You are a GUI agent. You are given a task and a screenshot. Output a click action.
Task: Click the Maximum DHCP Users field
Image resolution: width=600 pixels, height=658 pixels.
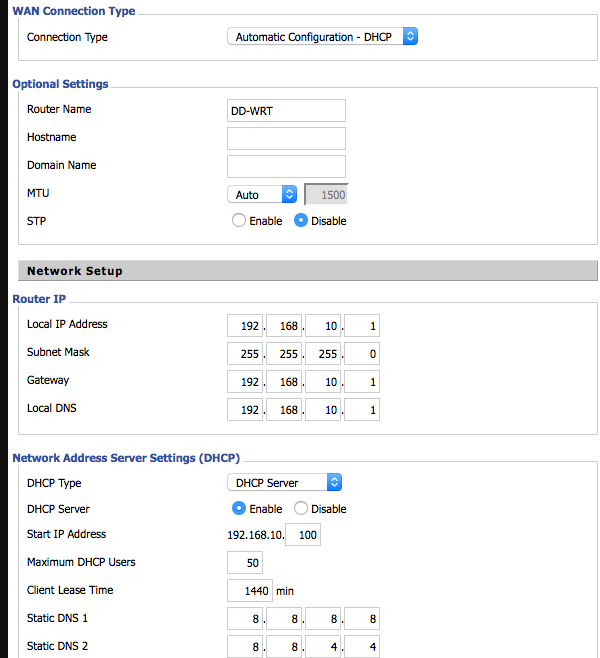tap(245, 563)
